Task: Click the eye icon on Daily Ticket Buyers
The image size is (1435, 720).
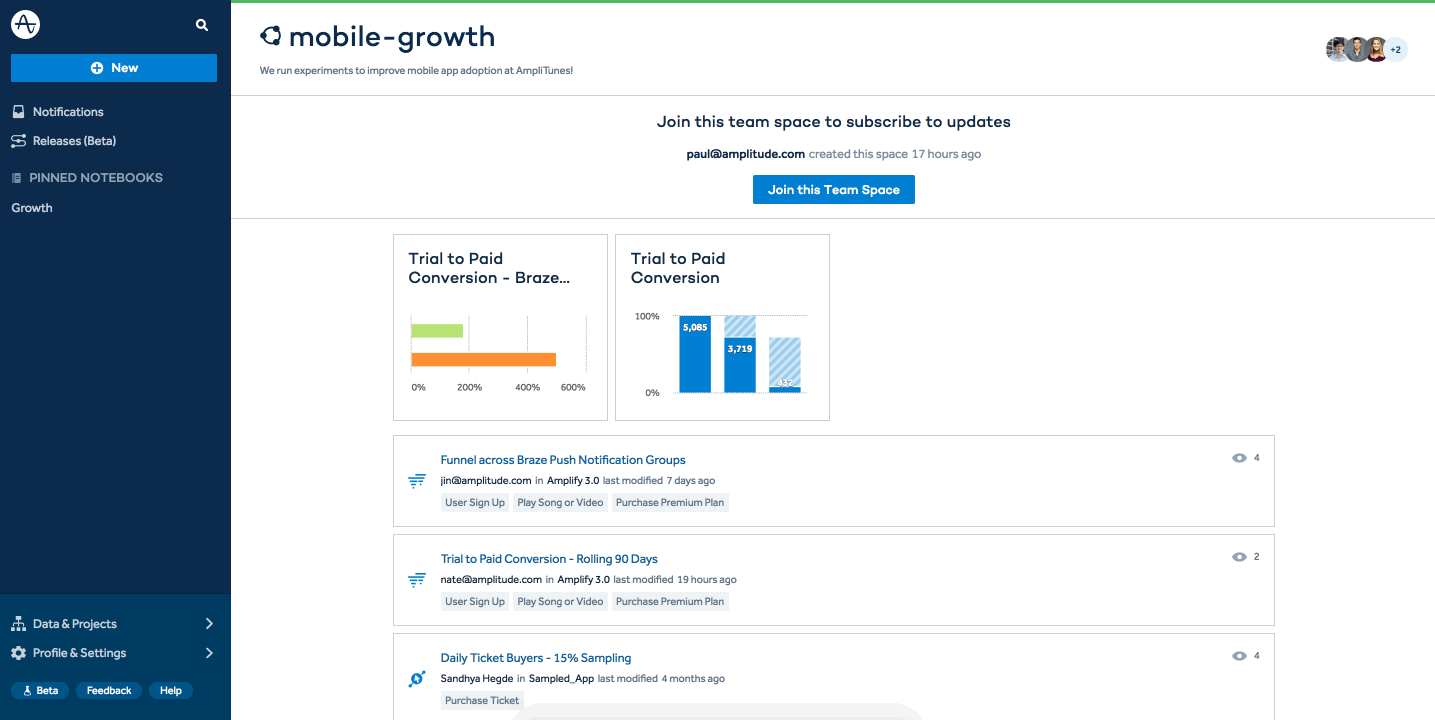Action: [1239, 656]
